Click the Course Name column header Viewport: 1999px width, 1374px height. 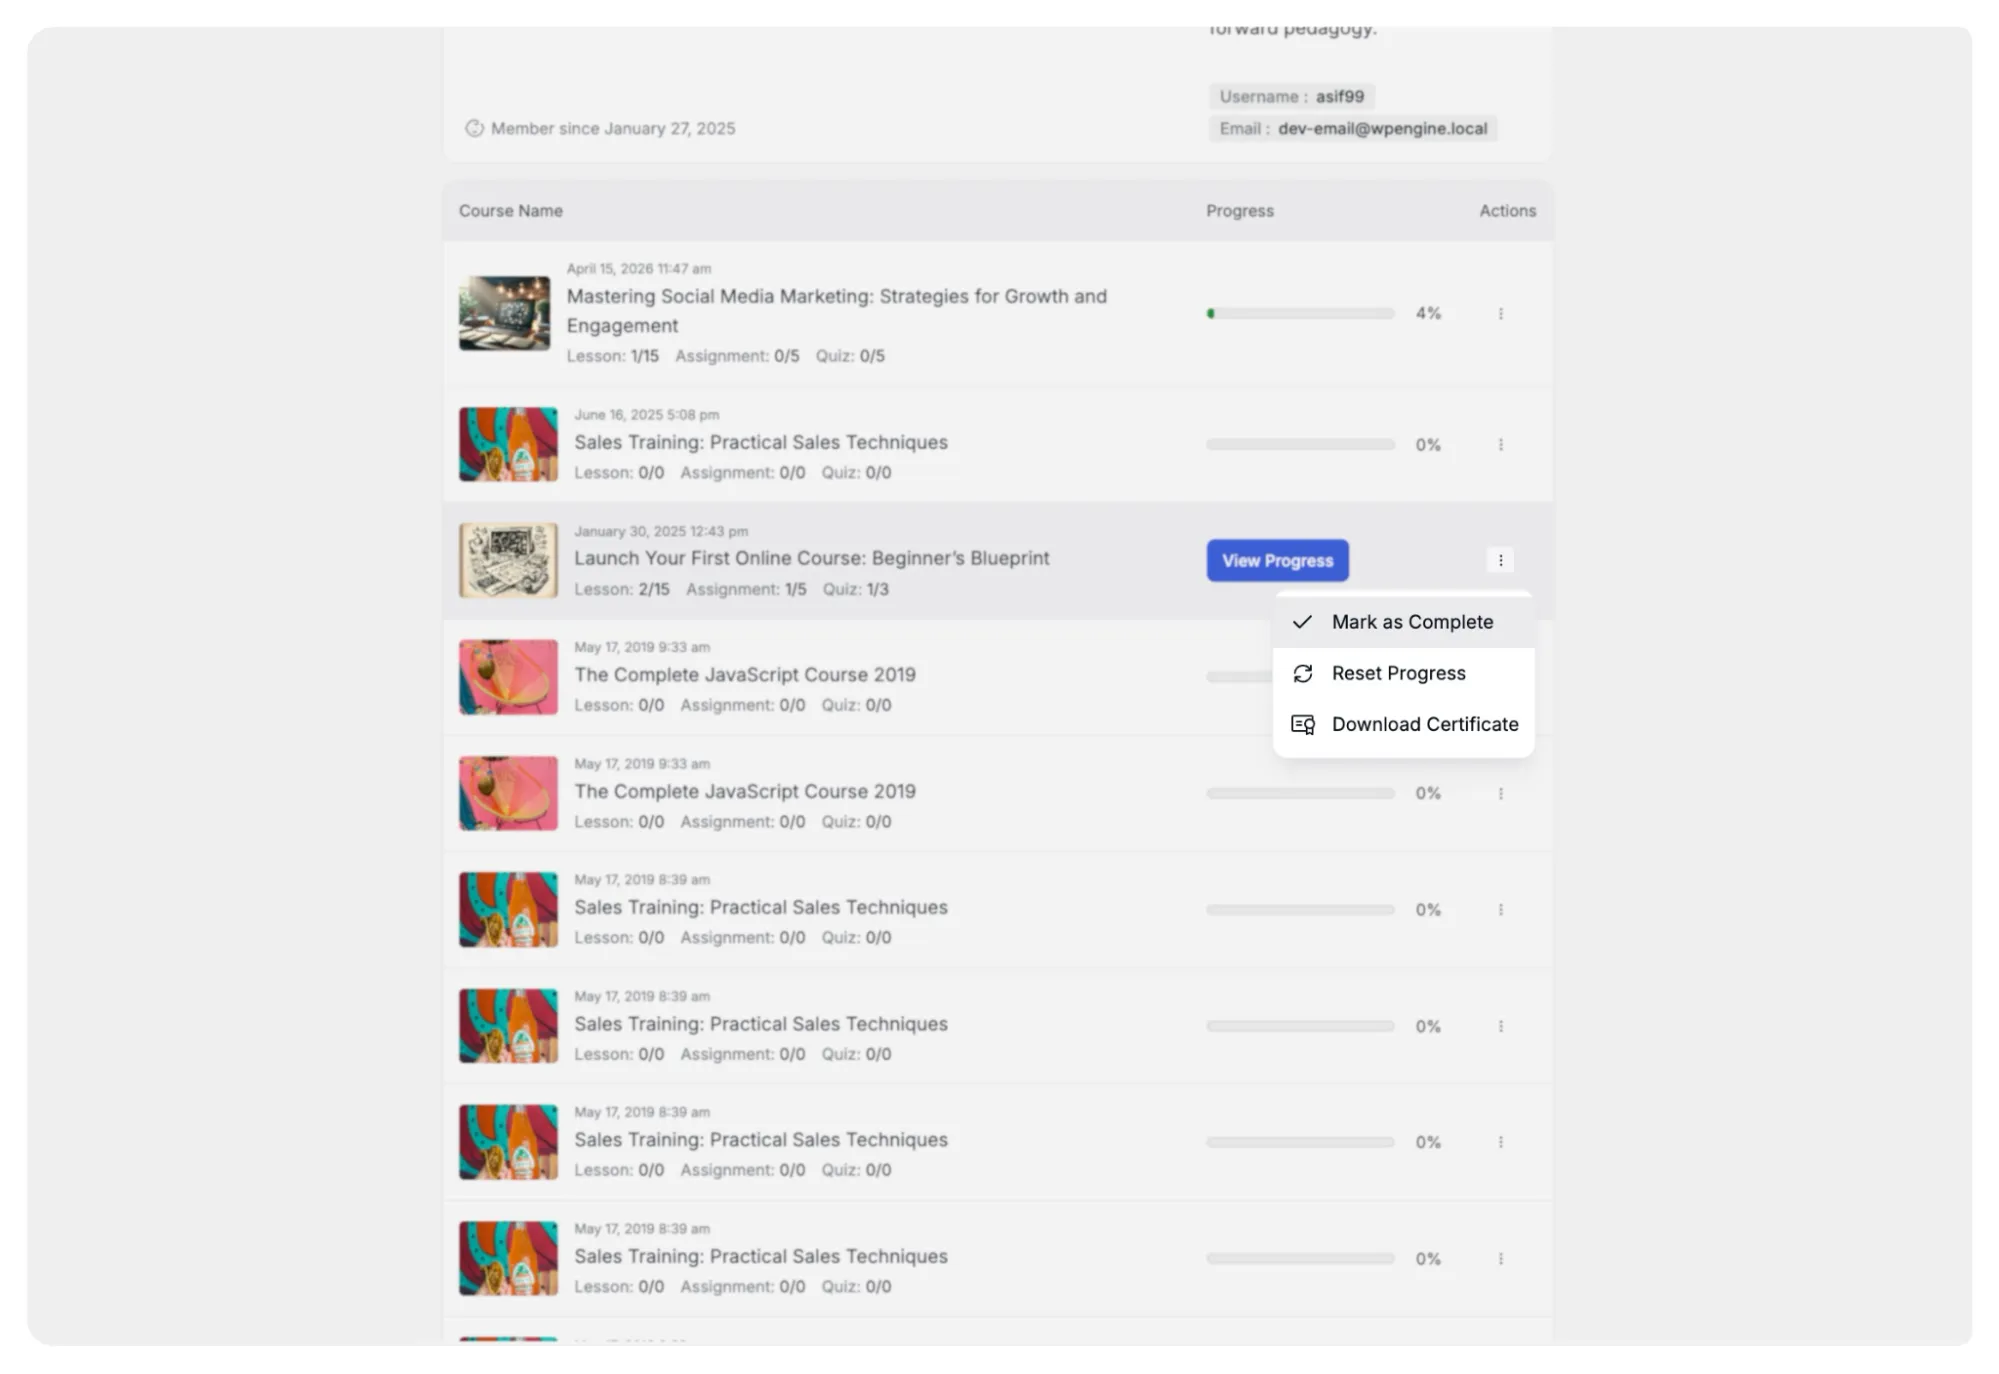pos(510,211)
